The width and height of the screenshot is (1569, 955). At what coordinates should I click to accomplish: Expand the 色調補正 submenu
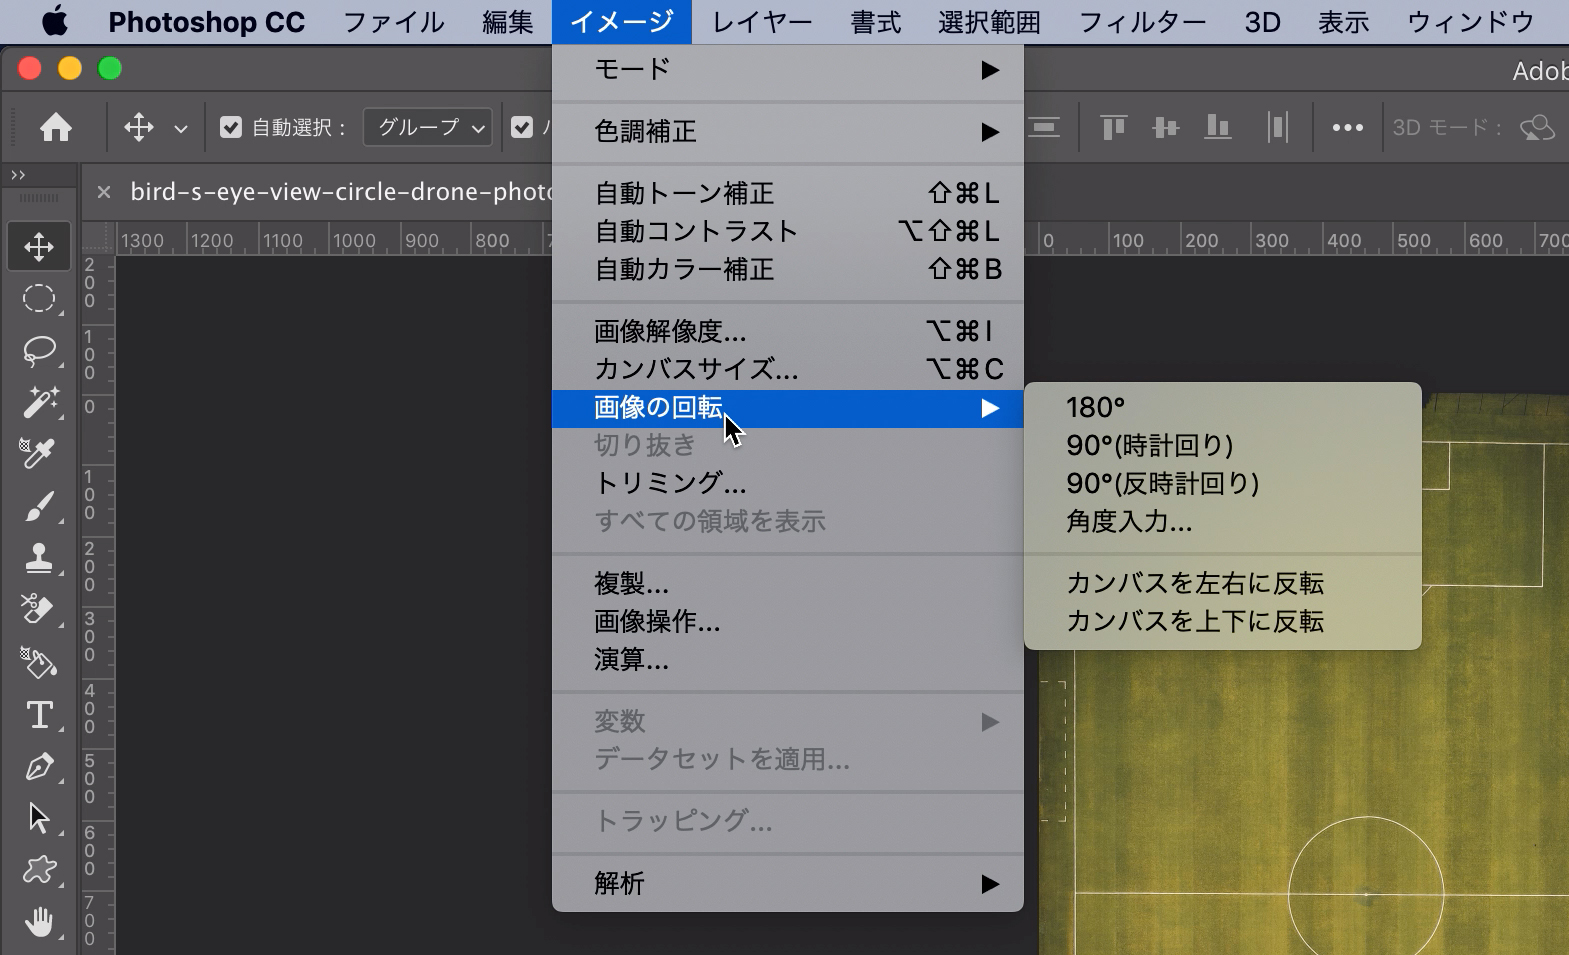point(788,131)
